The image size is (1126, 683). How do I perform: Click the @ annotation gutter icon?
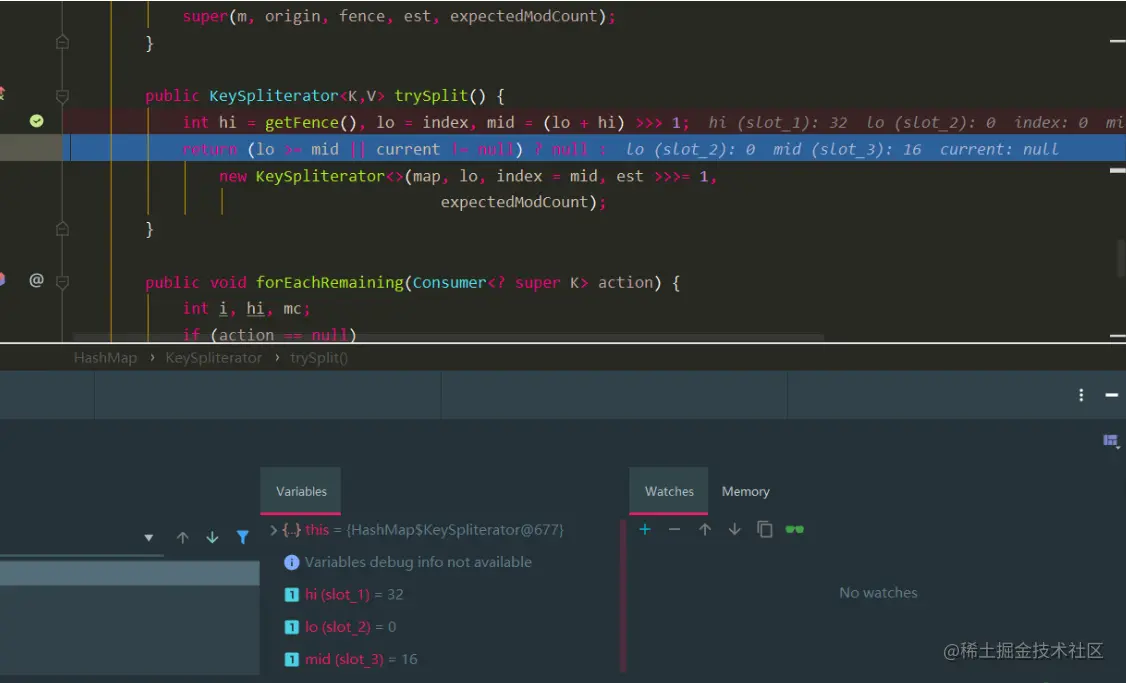click(37, 280)
